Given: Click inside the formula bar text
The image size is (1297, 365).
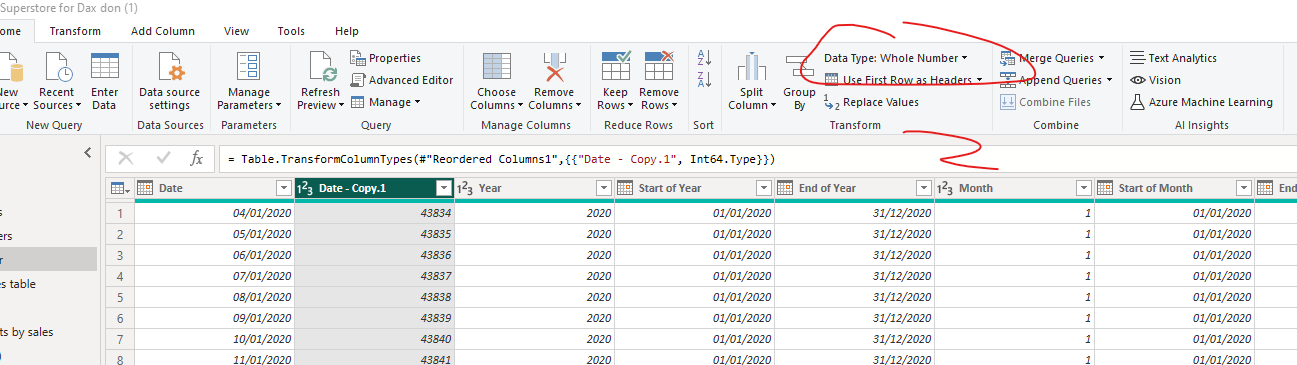Looking at the screenshot, I should tap(501, 159).
